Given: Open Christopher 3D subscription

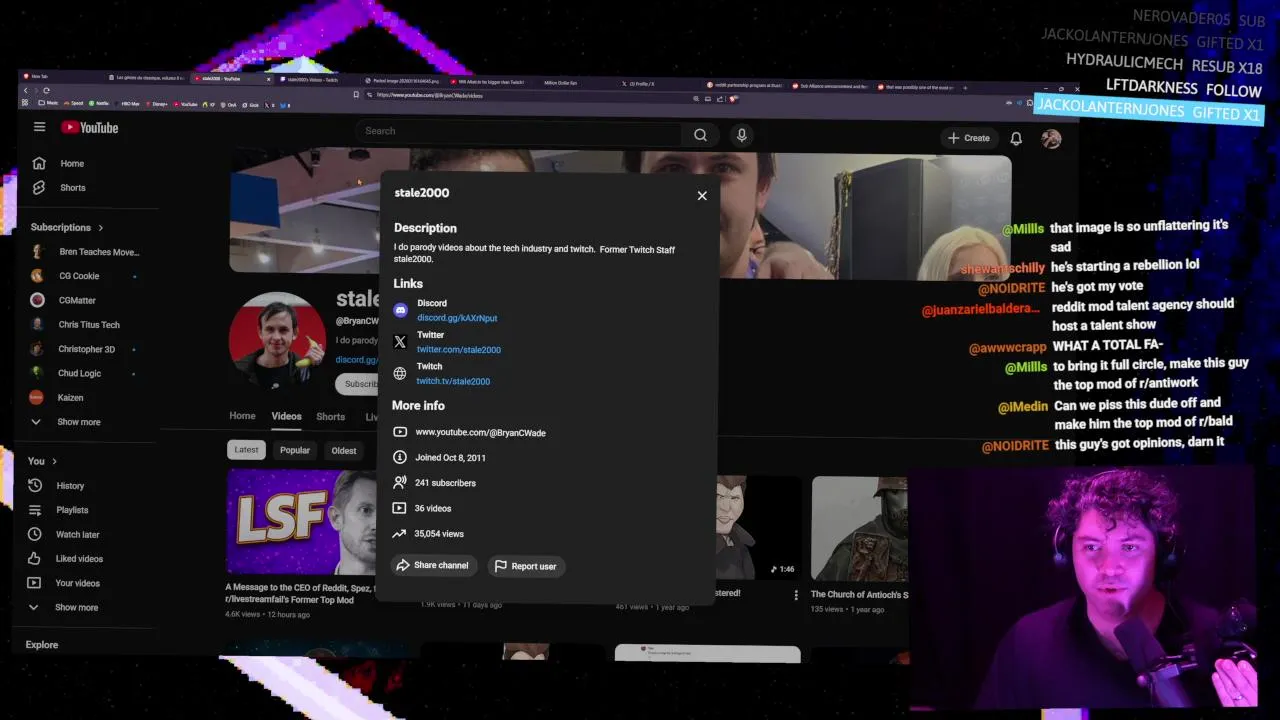Looking at the screenshot, I should (85, 349).
